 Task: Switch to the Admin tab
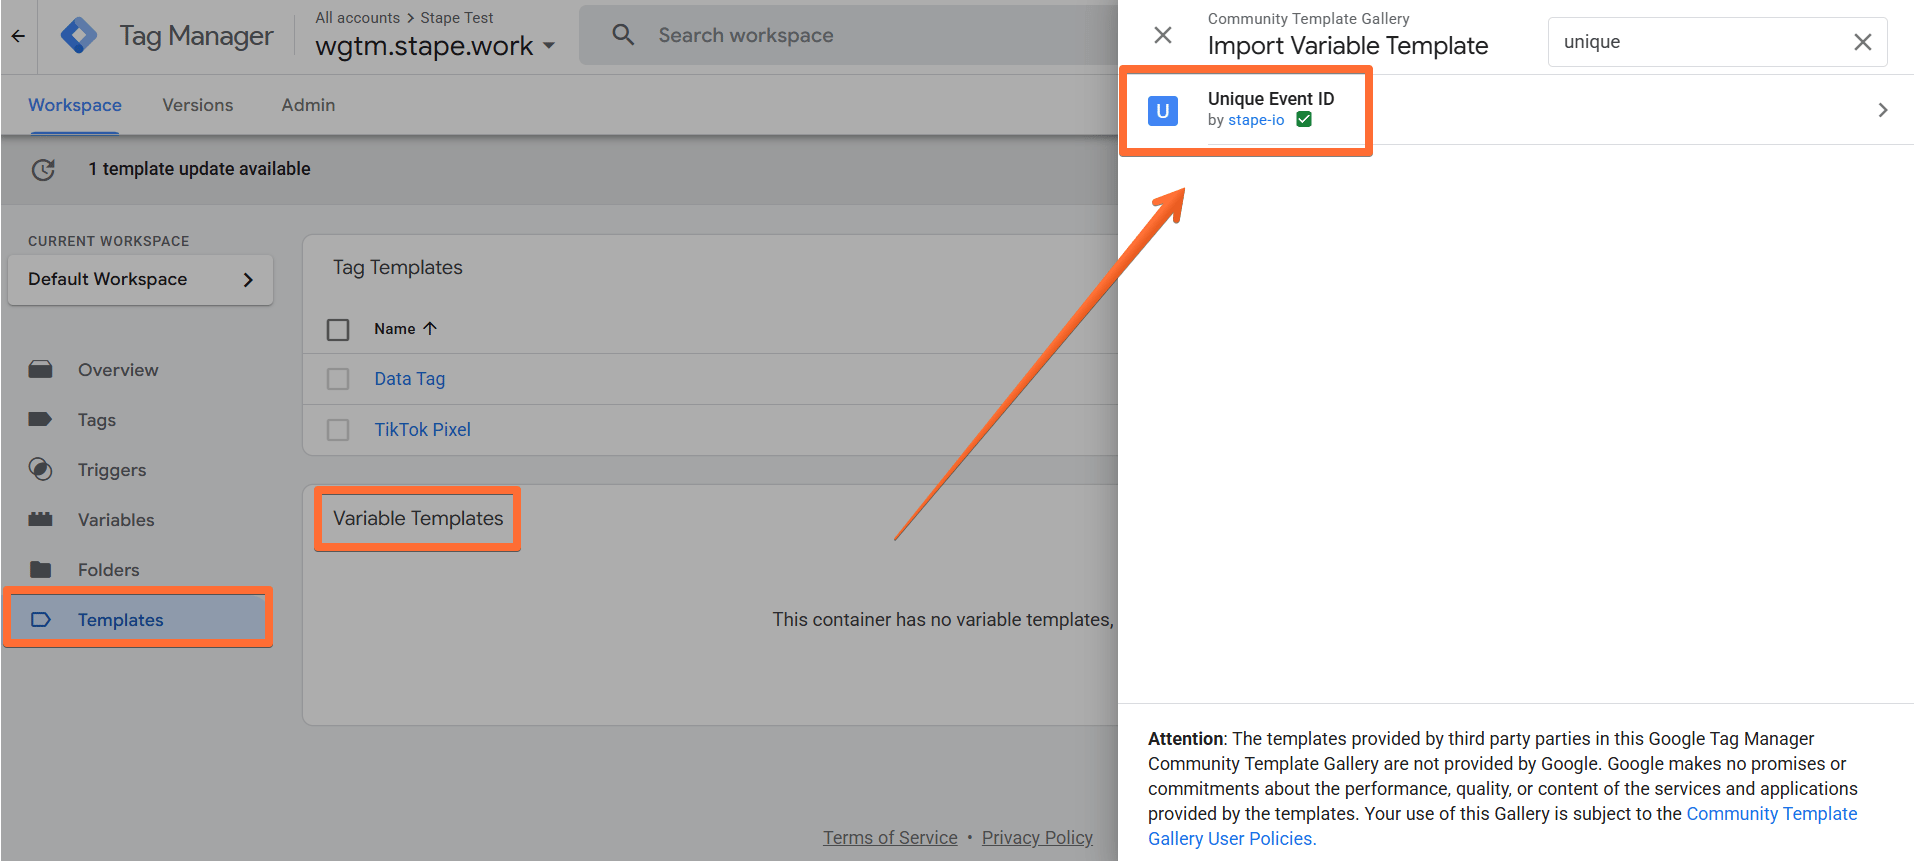(x=308, y=105)
